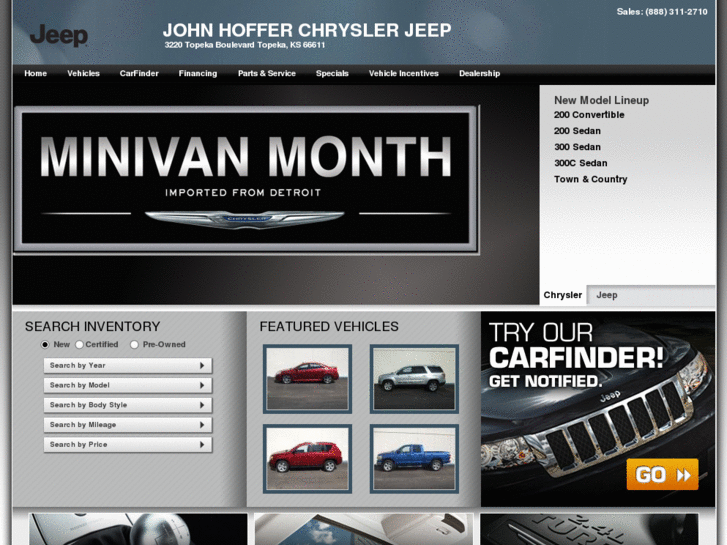Click the sunroof promo image at bottom
Image resolution: width=727 pixels, height=545 pixels.
(364, 529)
